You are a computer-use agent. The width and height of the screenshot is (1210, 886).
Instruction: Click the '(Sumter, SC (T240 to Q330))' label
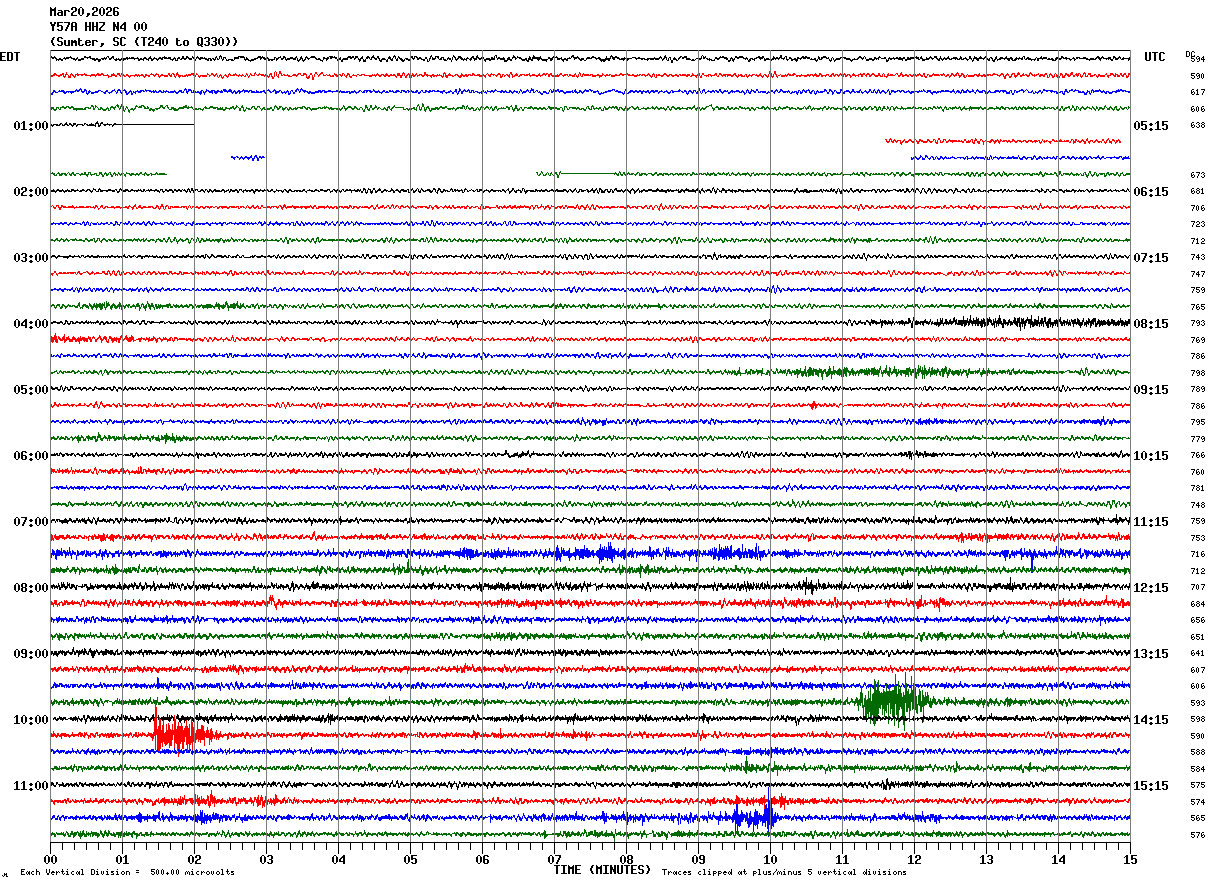[x=144, y=42]
